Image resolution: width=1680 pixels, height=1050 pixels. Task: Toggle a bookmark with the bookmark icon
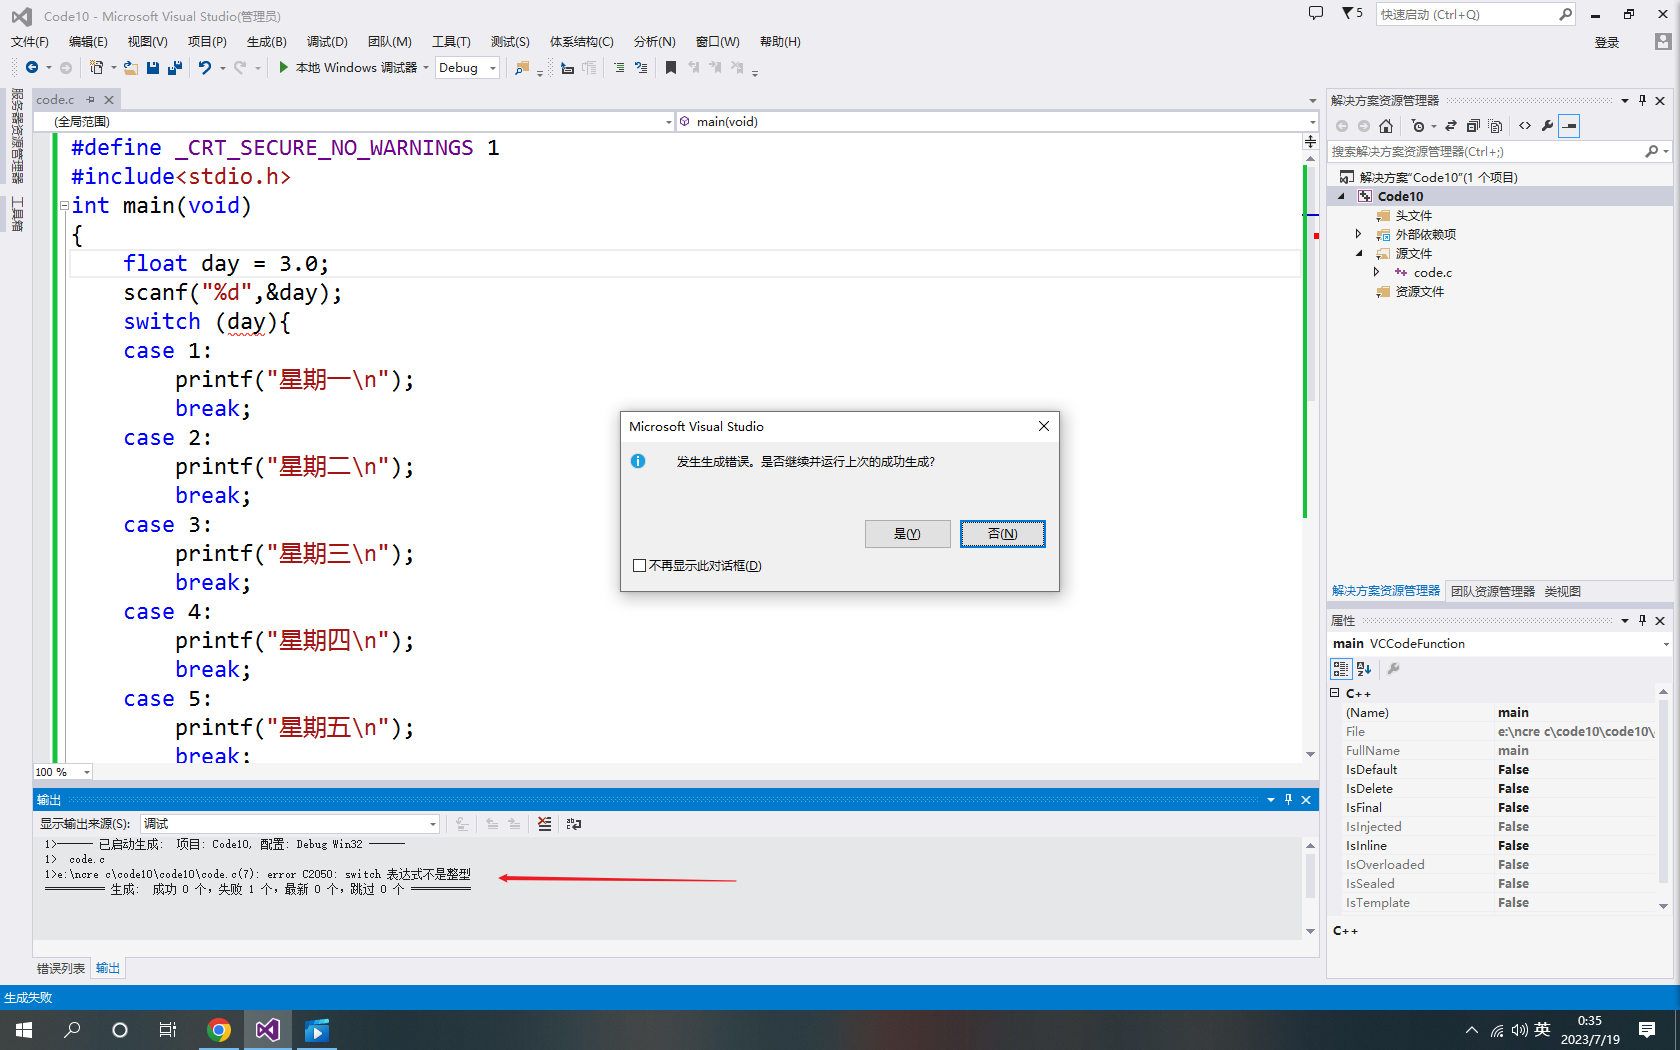coord(671,68)
